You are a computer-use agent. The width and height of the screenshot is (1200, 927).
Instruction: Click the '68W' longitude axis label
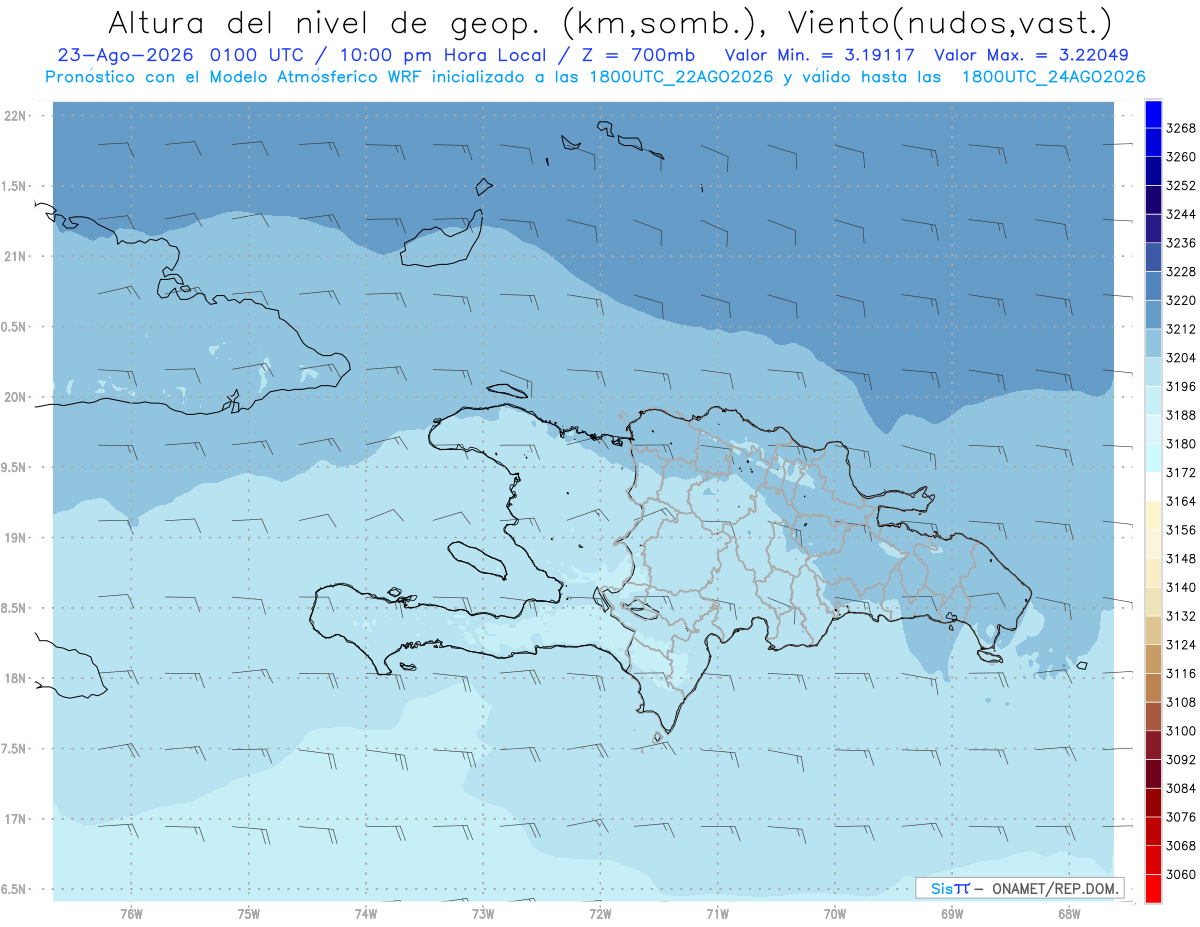1068,914
